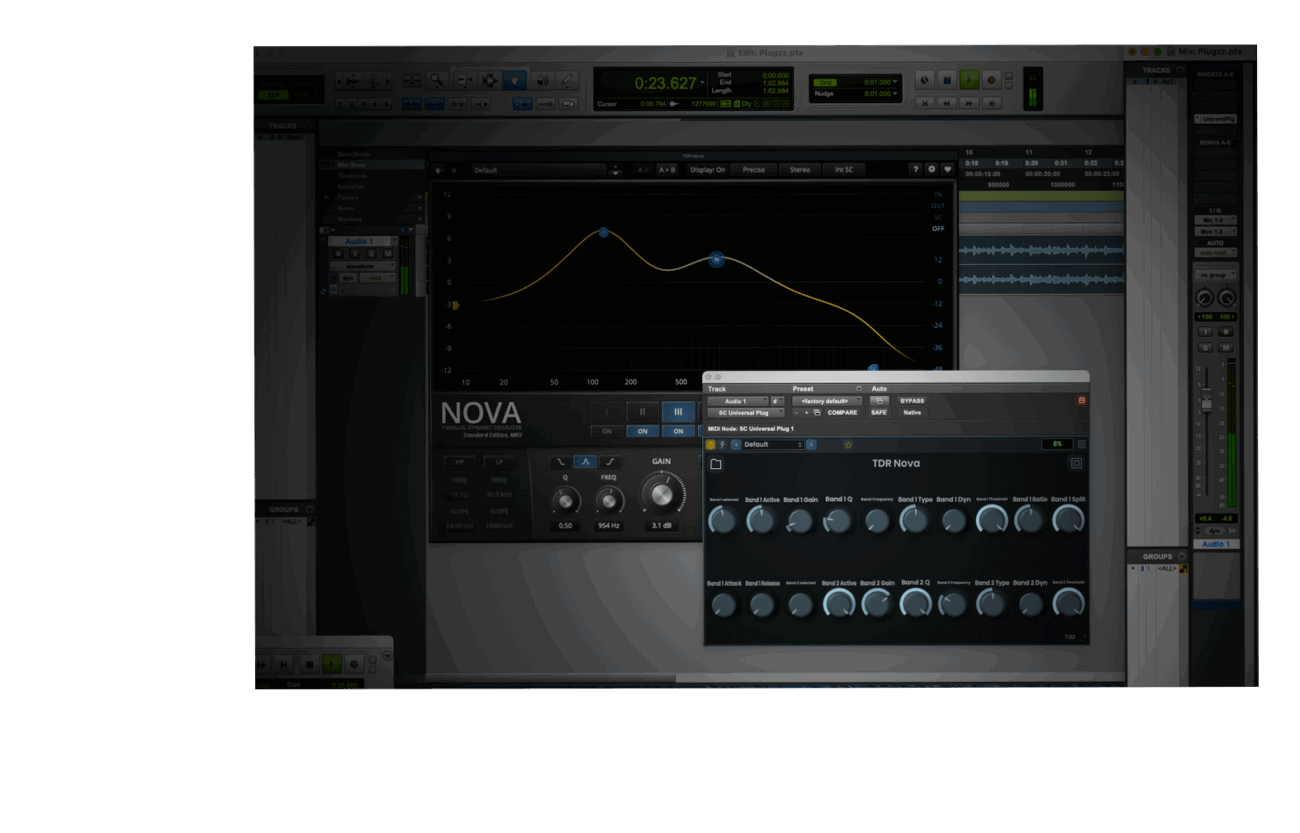The image size is (1300, 833).
Task: Click previous preset left arrow
Action: pyautogui.click(x=736, y=445)
